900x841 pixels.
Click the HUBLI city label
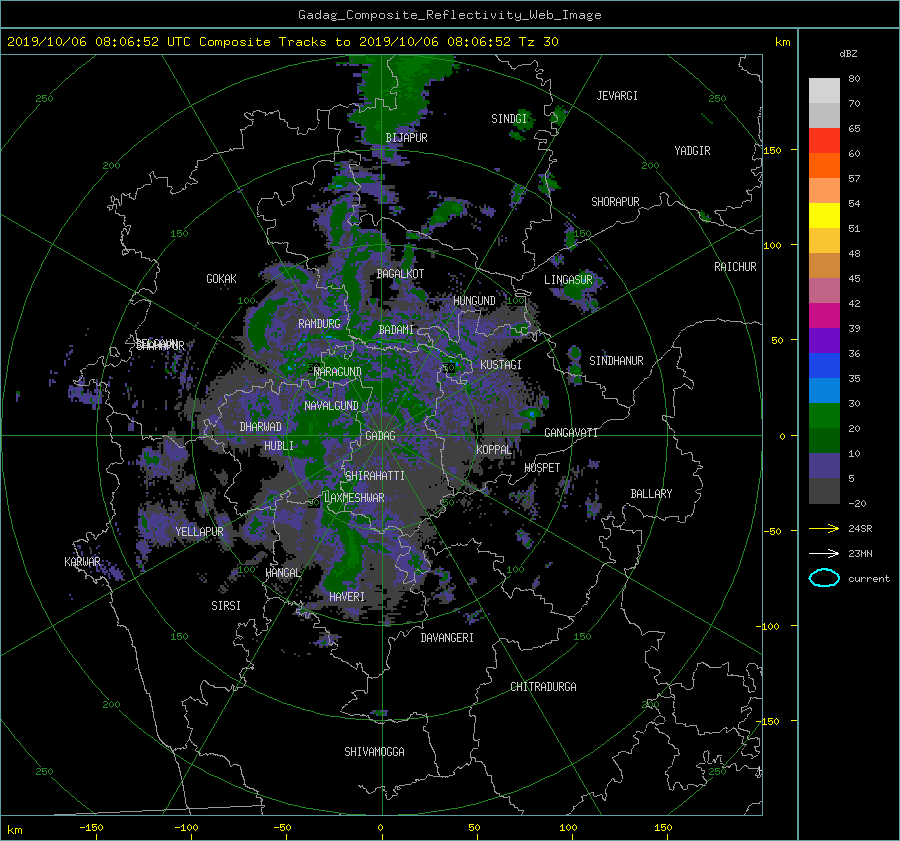pos(278,446)
